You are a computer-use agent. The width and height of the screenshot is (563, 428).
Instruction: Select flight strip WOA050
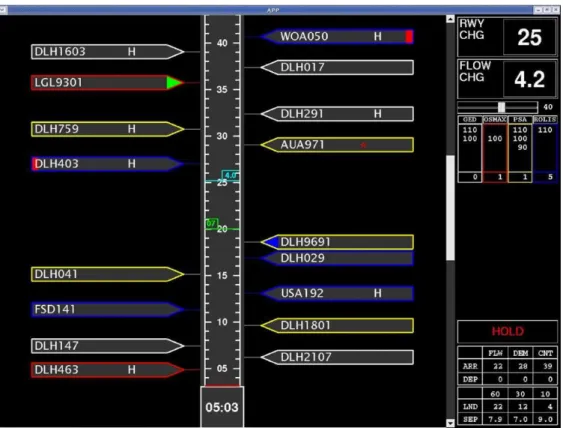tap(338, 36)
